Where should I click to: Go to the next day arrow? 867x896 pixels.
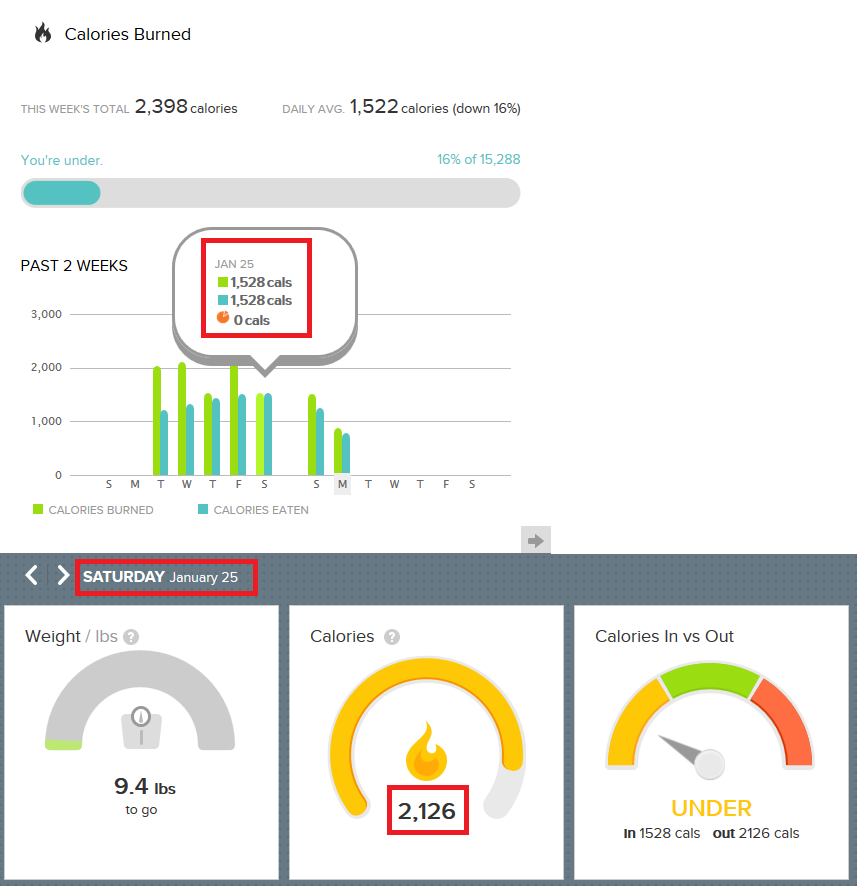[62, 575]
